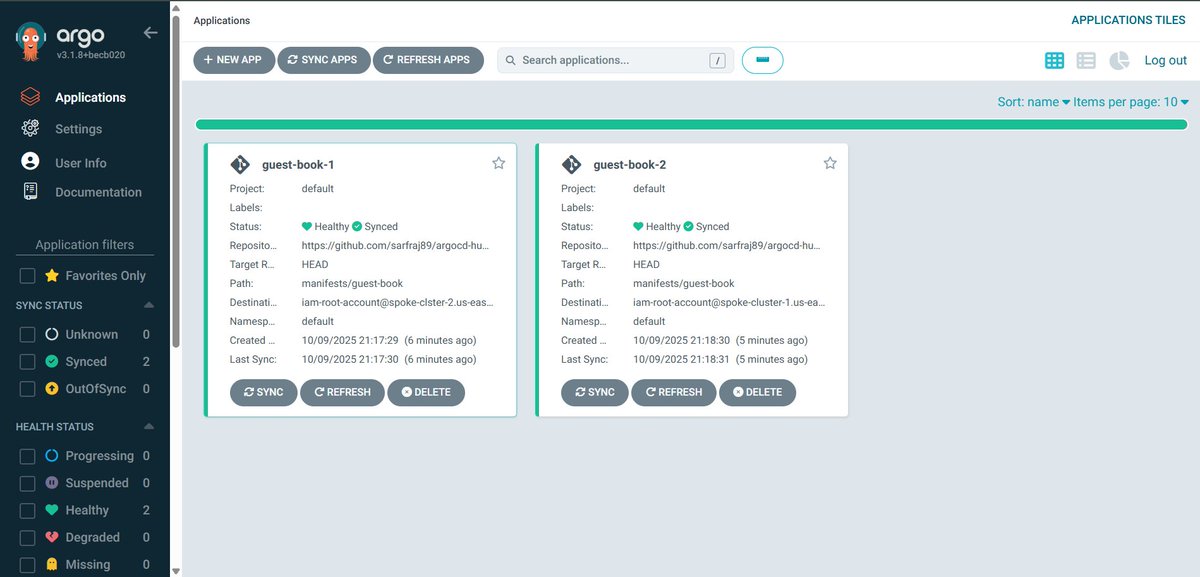
Task: Open Items per page dropdown
Action: point(1131,102)
